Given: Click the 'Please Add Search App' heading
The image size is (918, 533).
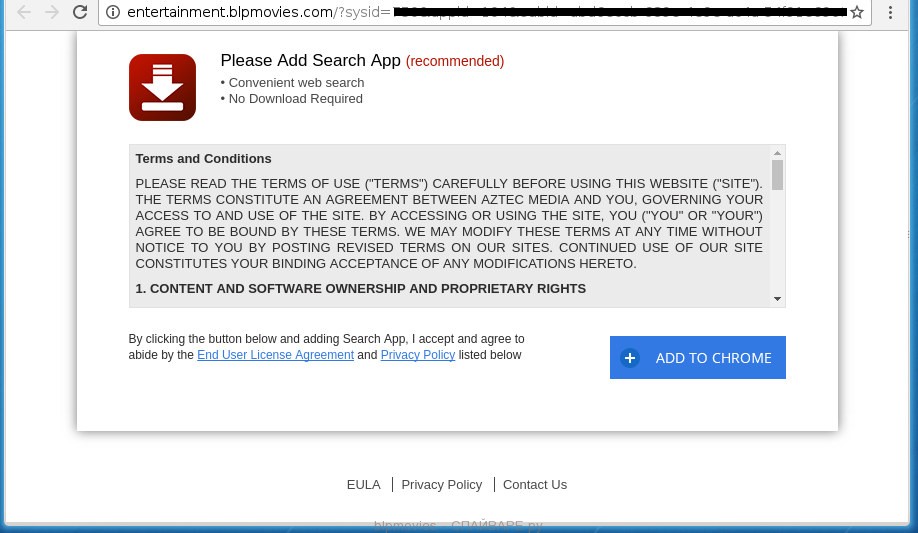Looking at the screenshot, I should coord(310,60).
